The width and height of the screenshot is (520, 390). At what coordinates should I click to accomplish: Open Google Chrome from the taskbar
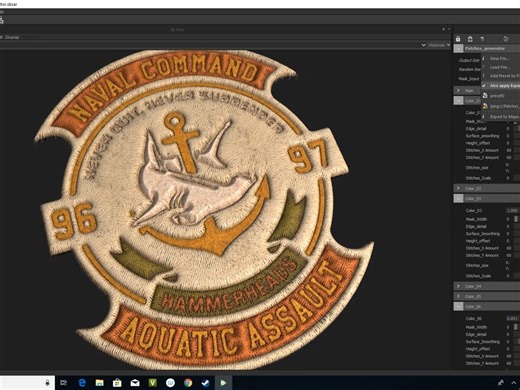188,383
